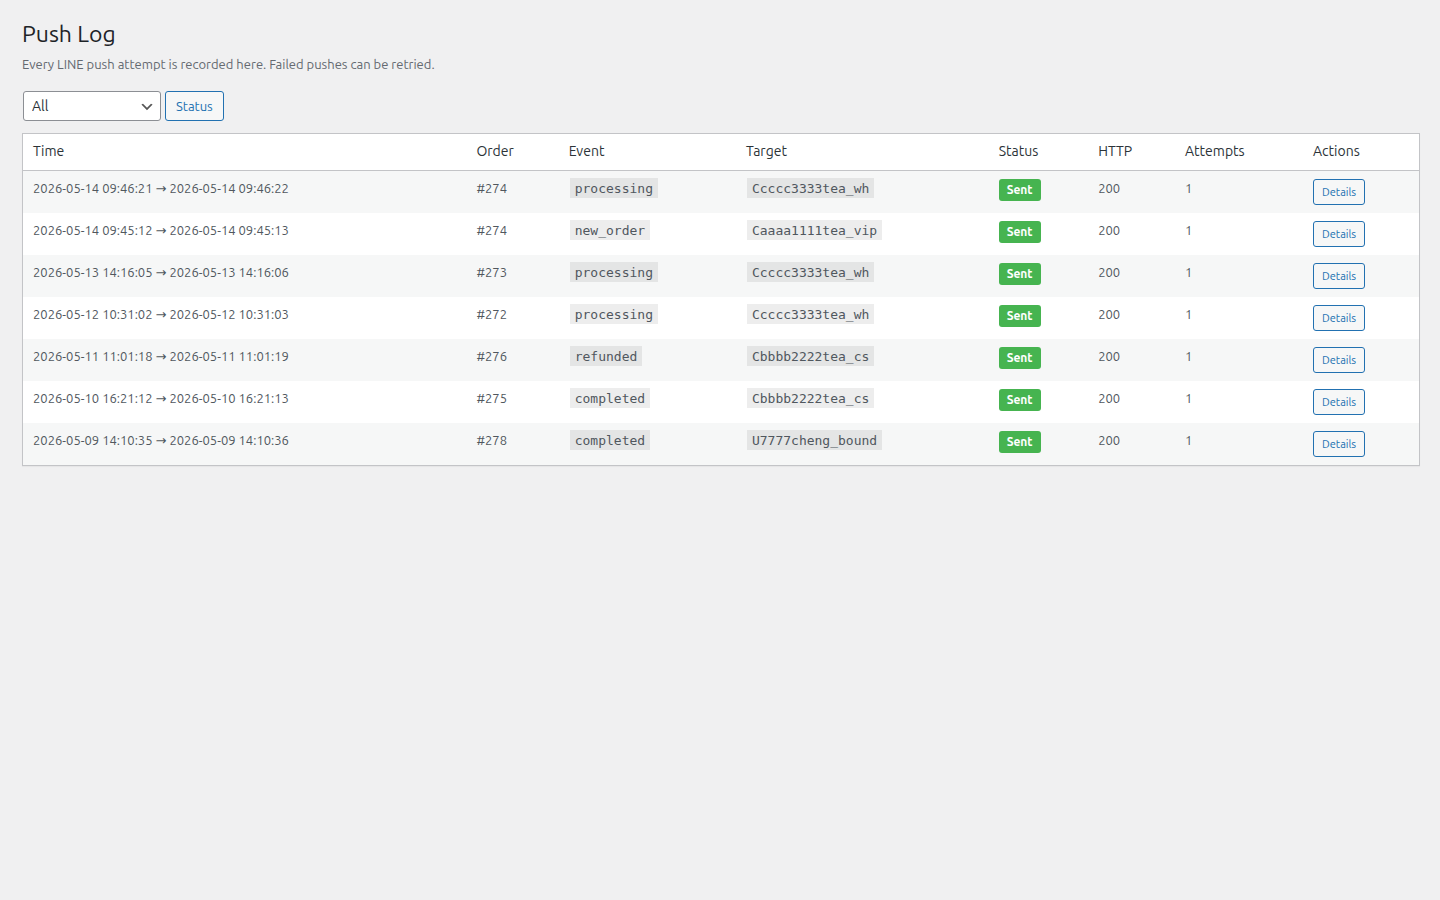The width and height of the screenshot is (1440, 900).
Task: Select the HTTP column header
Action: pos(1115,151)
